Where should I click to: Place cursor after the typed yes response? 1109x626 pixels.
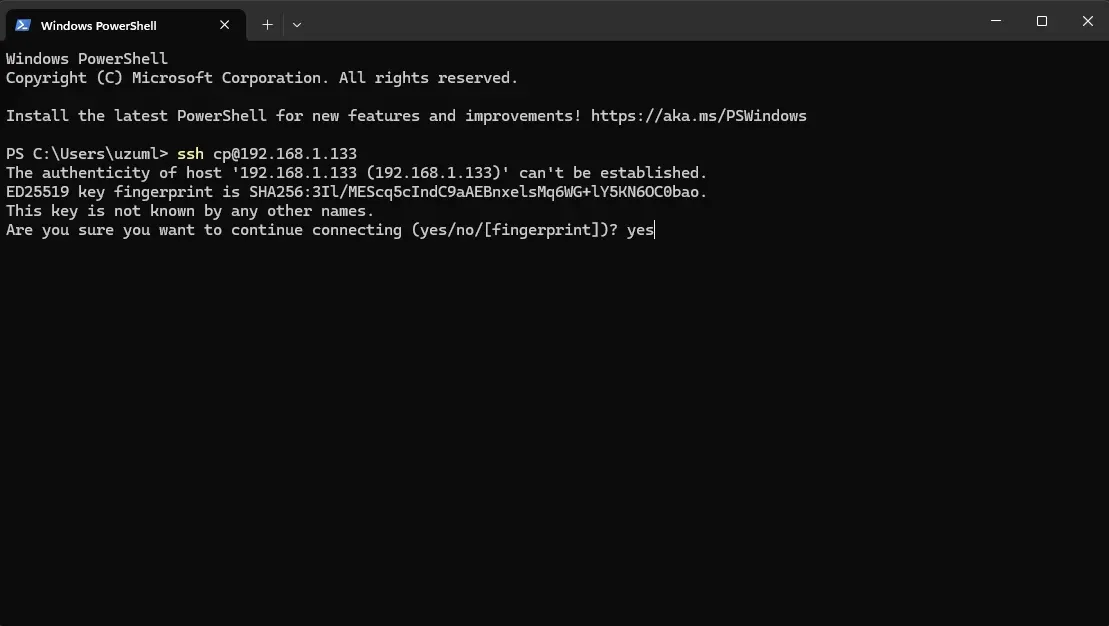click(x=655, y=230)
